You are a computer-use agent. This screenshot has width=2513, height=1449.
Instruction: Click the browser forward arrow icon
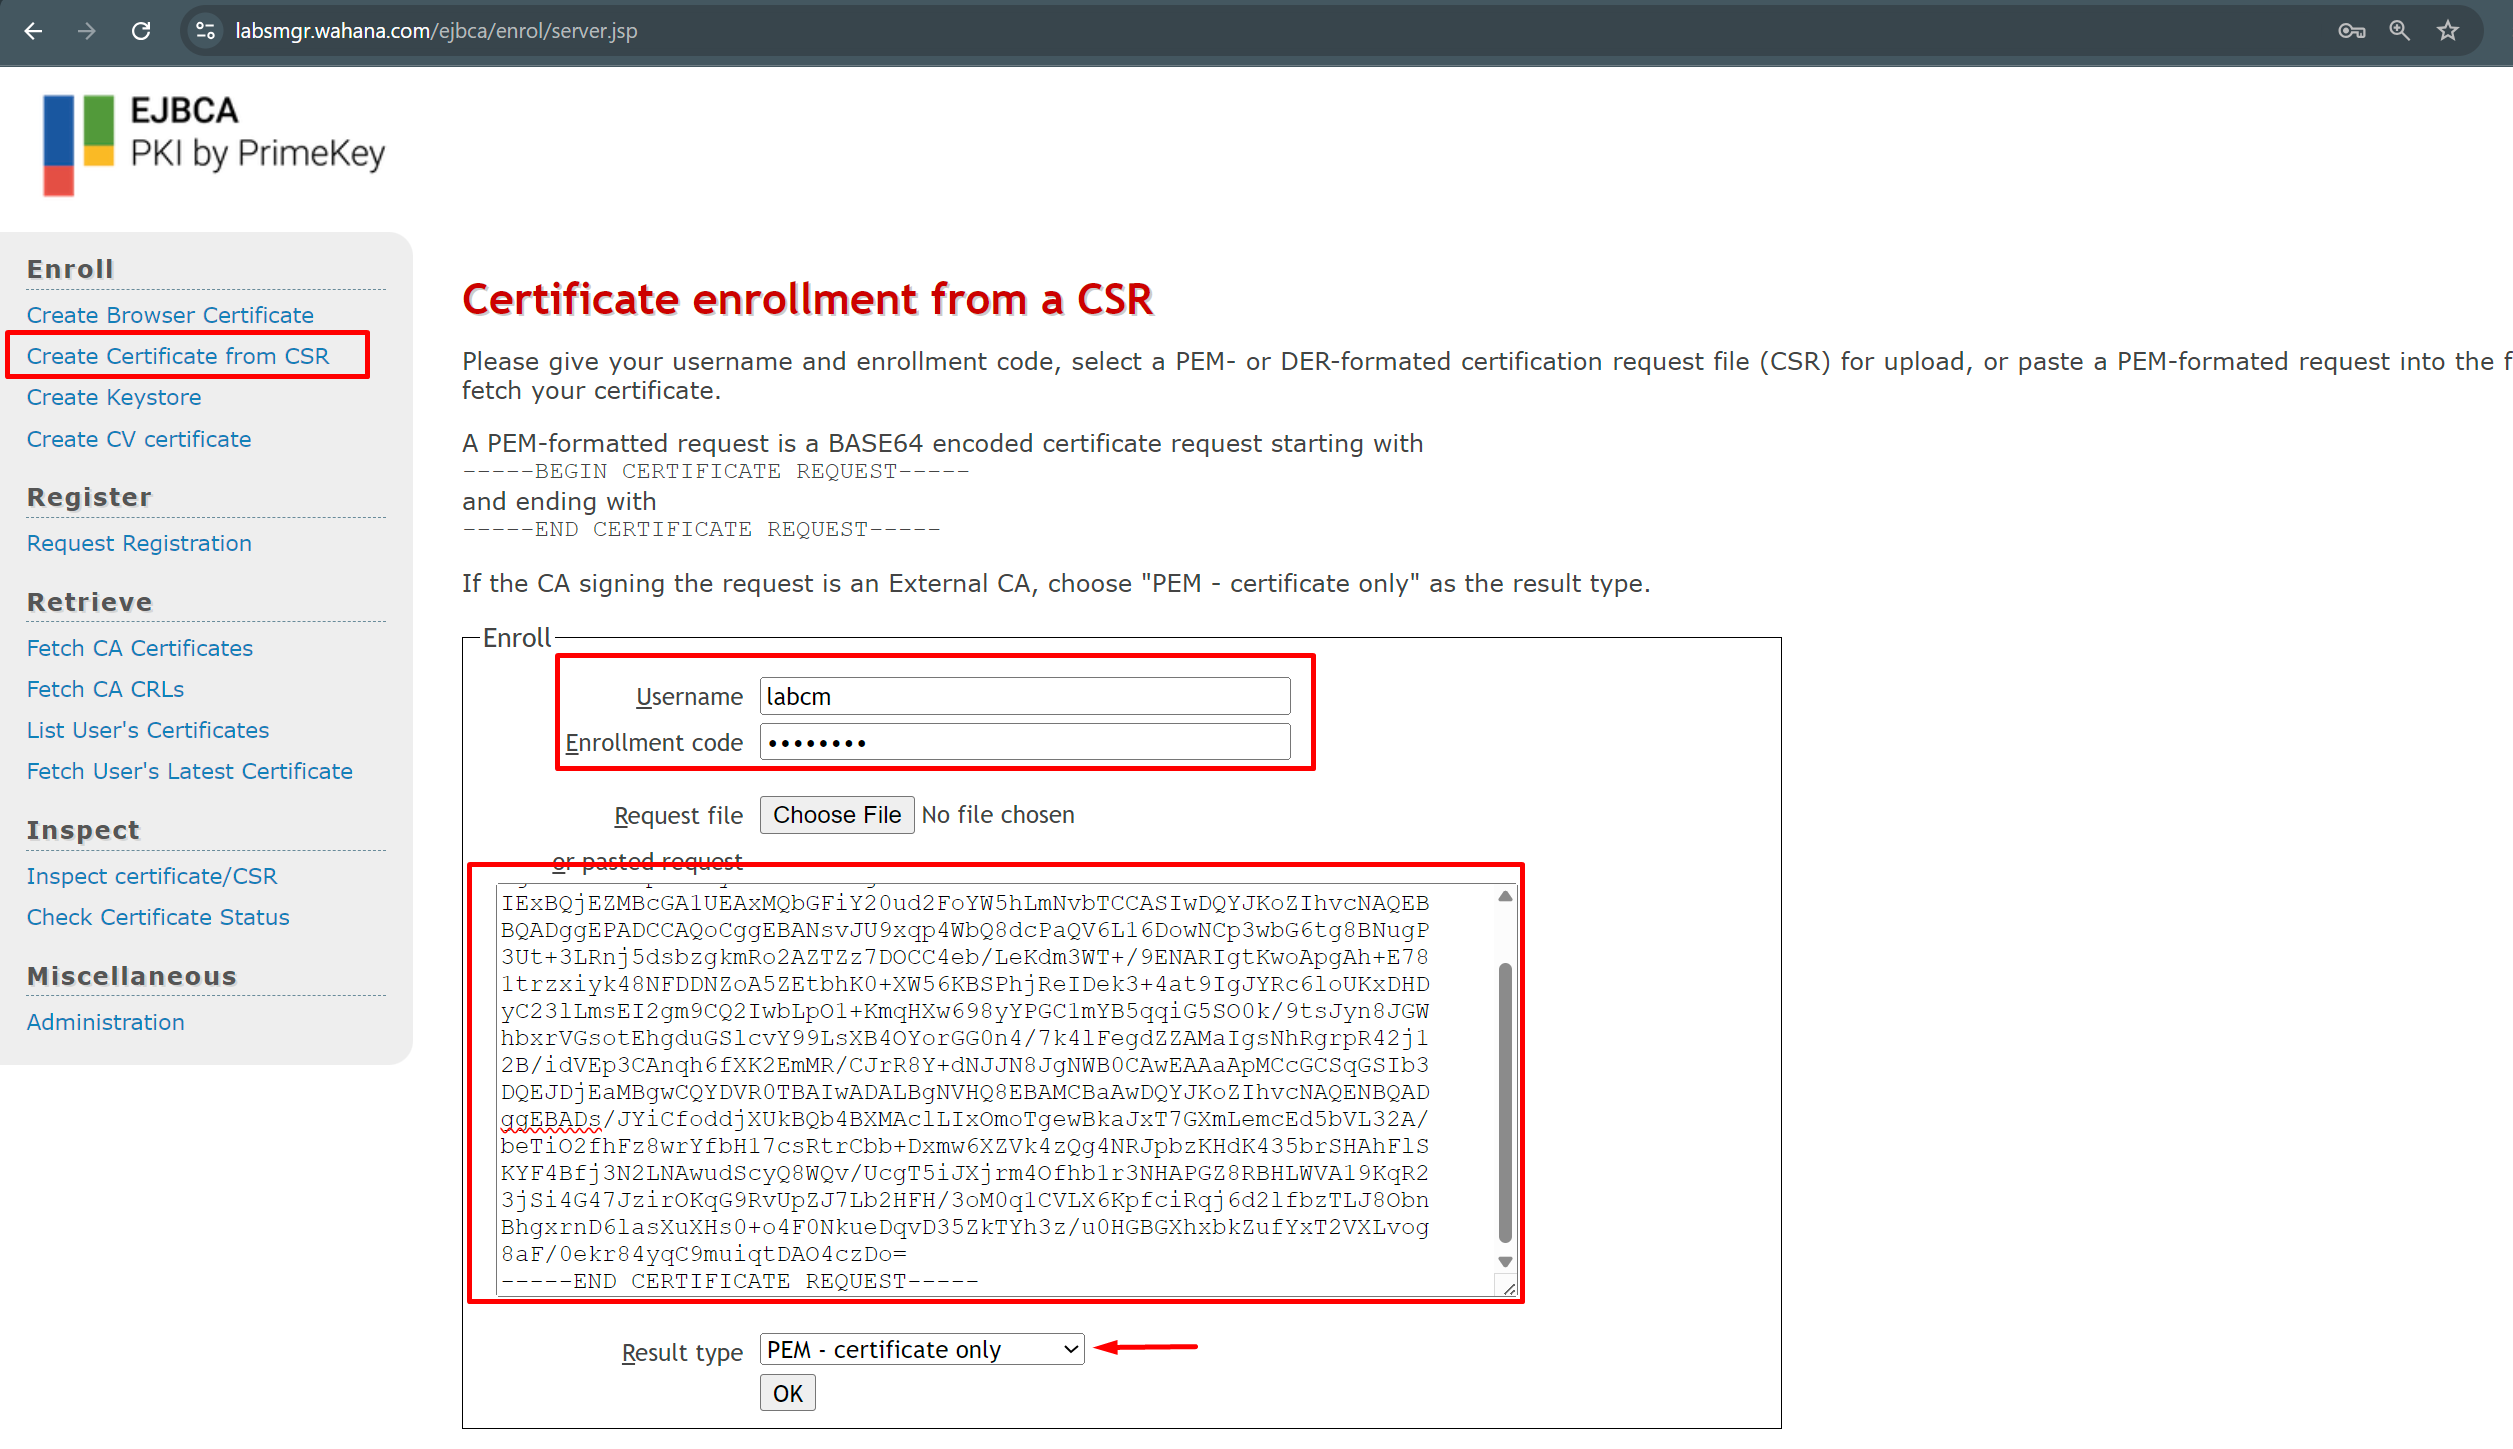pyautogui.click(x=87, y=31)
